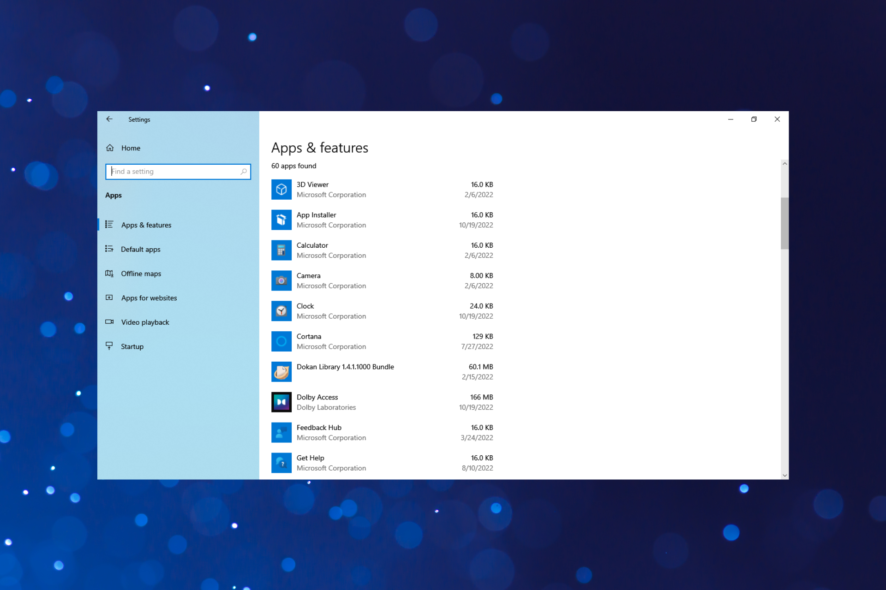Click the 8.00 KB size value

[481, 276]
